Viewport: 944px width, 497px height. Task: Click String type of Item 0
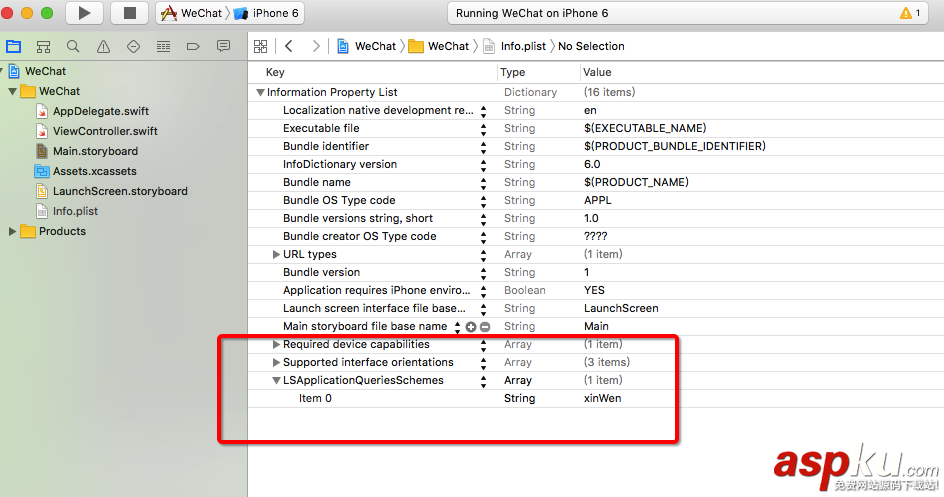[520, 398]
